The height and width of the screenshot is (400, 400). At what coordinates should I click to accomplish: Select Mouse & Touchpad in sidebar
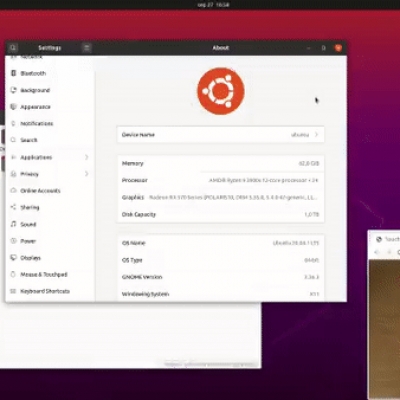[x=50, y=274]
